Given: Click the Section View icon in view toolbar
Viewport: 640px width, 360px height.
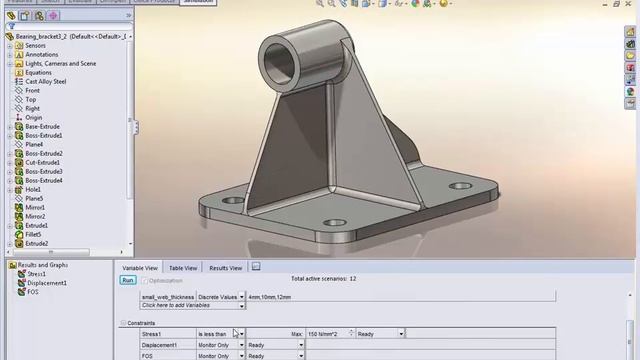Looking at the screenshot, I should click(354, 3).
